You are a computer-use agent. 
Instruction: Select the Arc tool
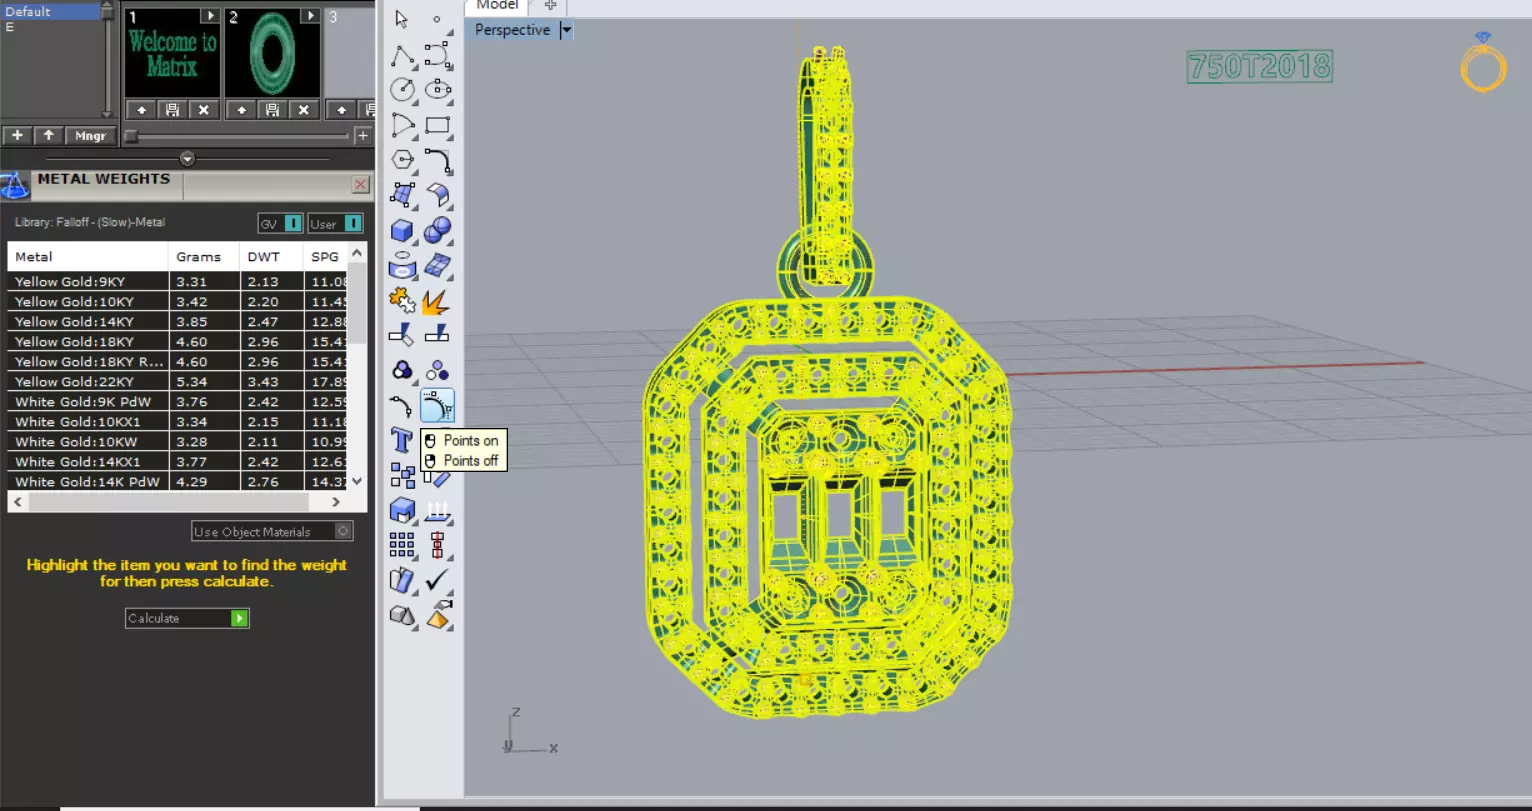click(402, 125)
